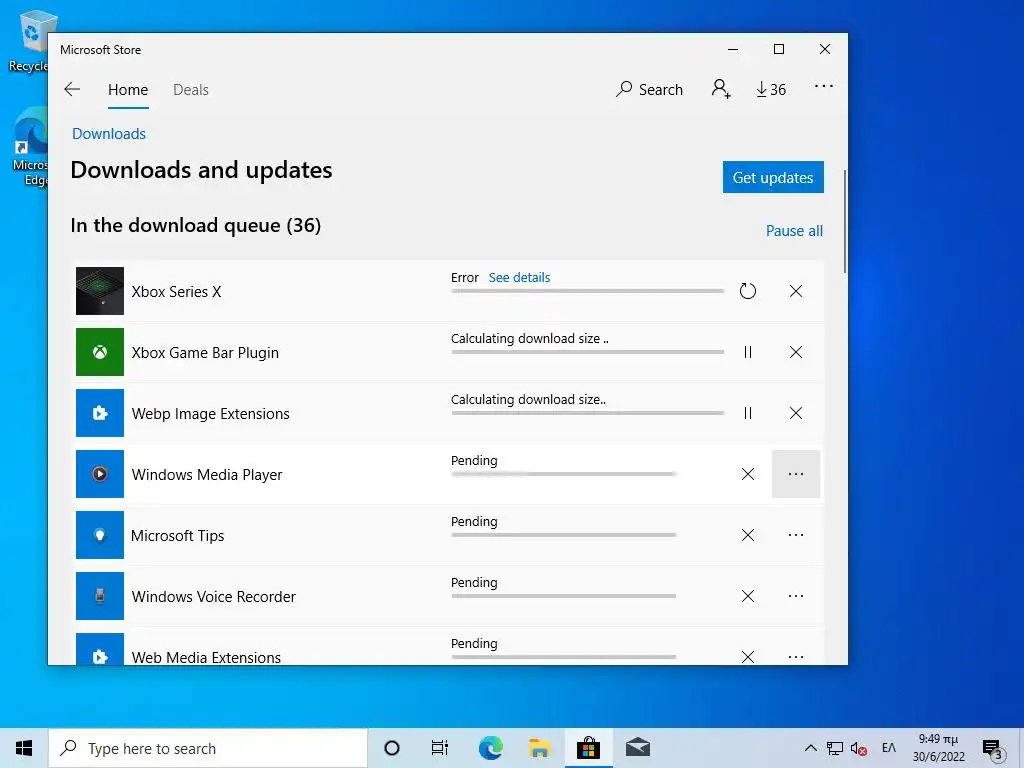Select the Windows Media Player title

[207, 475]
